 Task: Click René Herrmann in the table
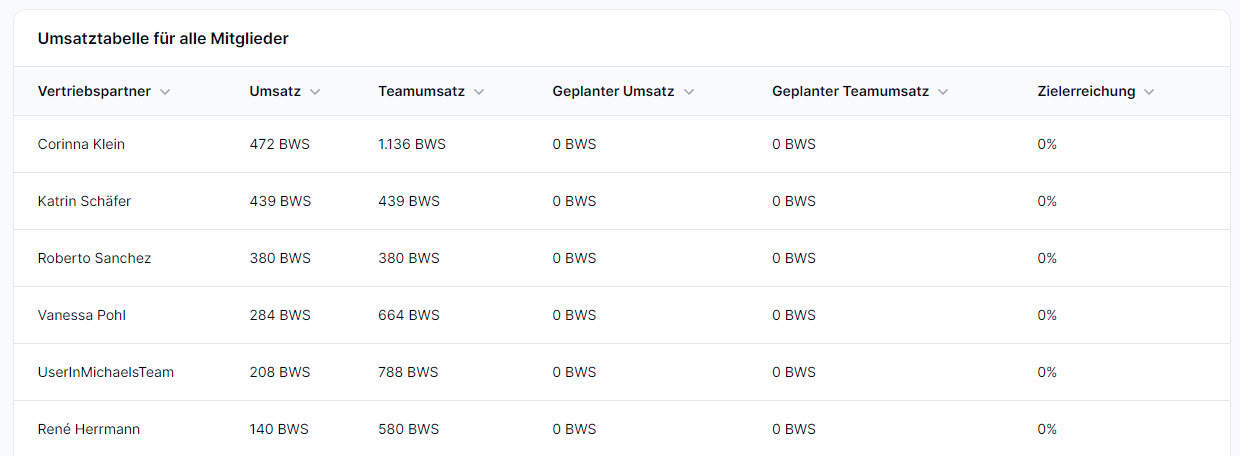click(88, 429)
